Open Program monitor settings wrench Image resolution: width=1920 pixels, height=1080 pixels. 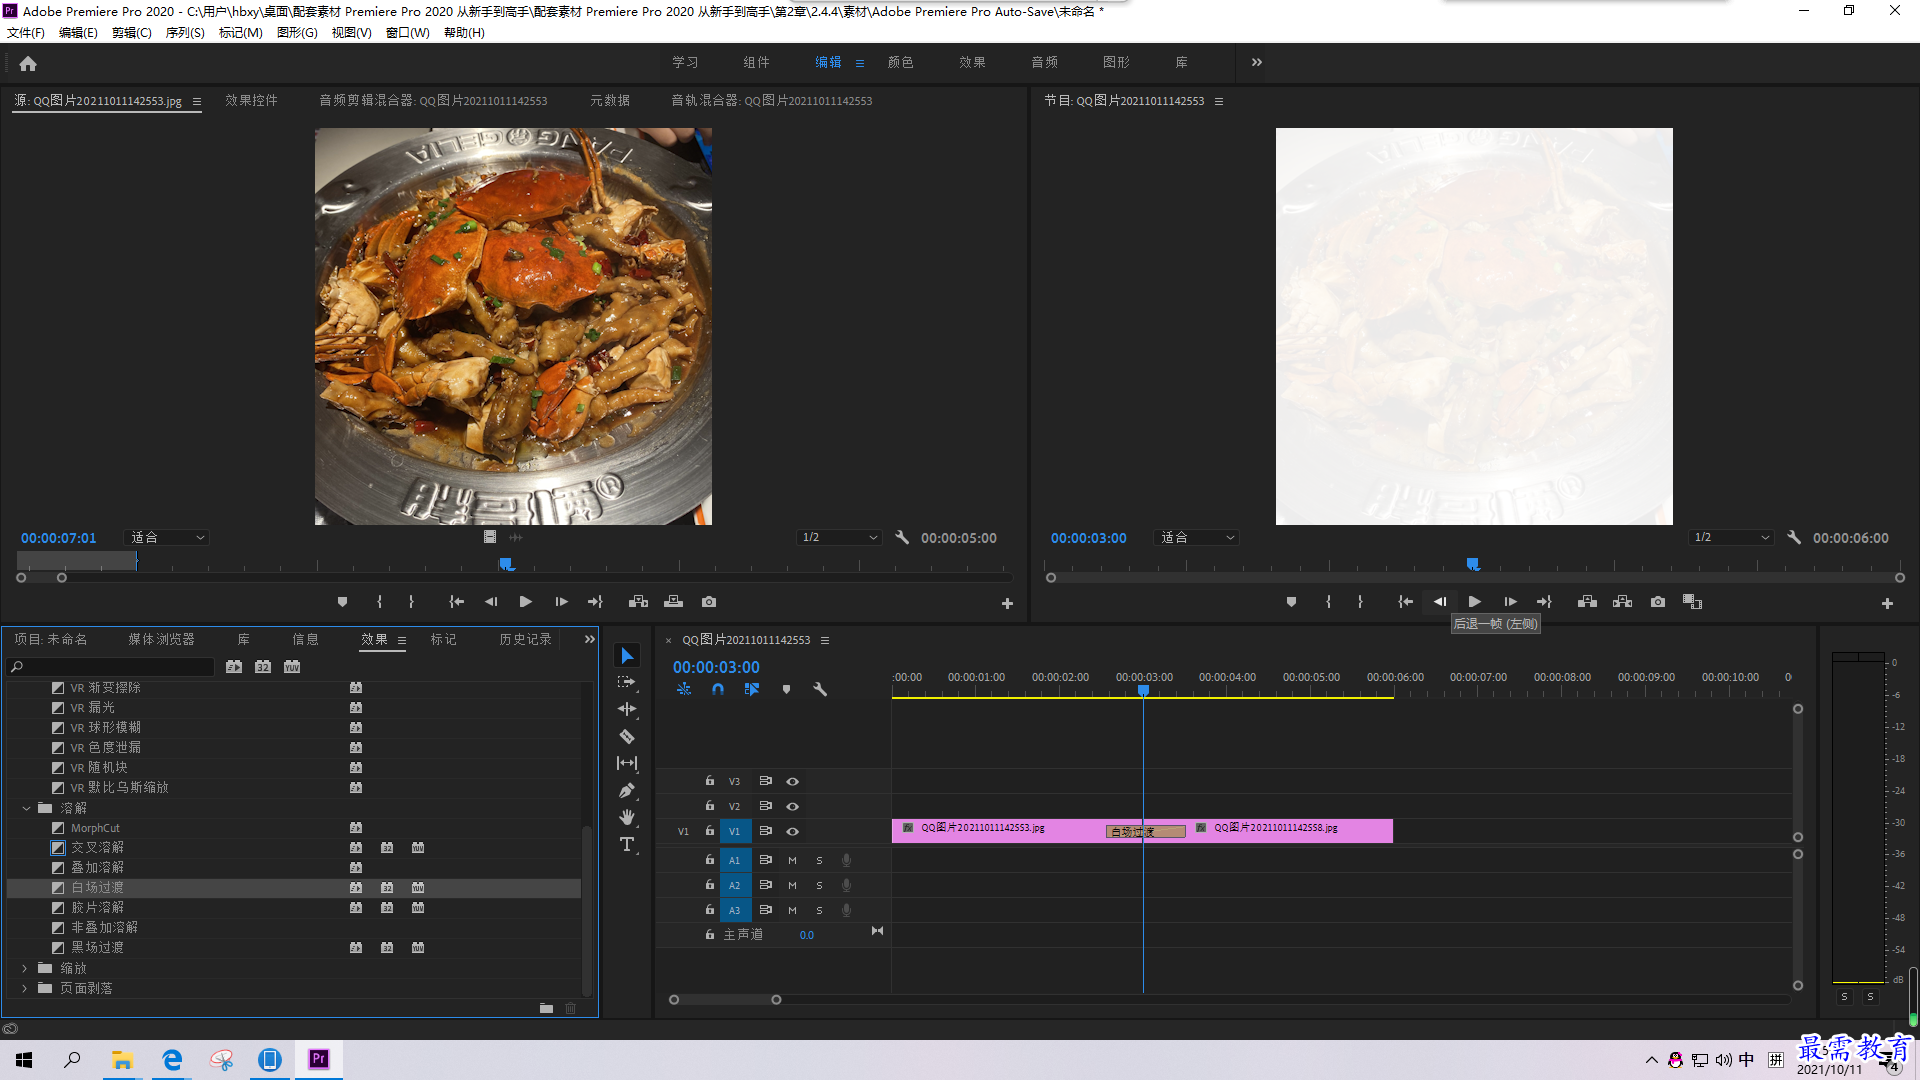(x=1794, y=538)
